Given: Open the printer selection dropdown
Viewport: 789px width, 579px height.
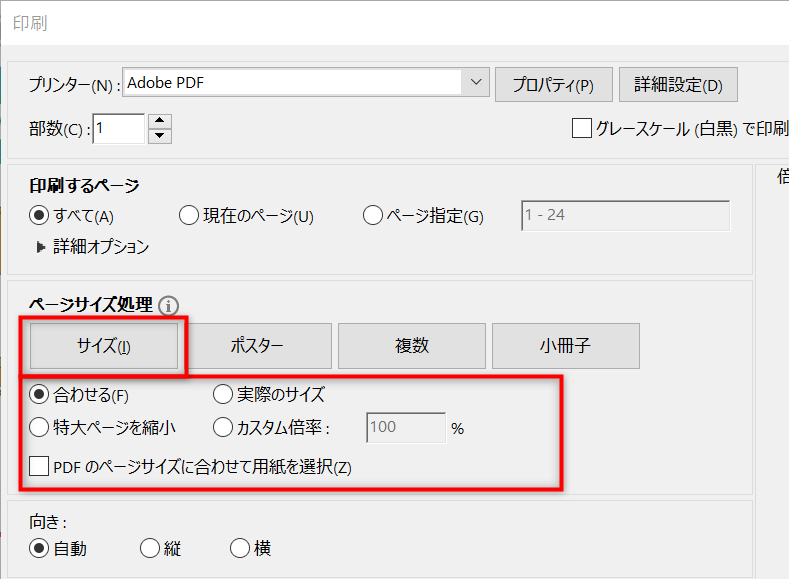Looking at the screenshot, I should click(475, 84).
